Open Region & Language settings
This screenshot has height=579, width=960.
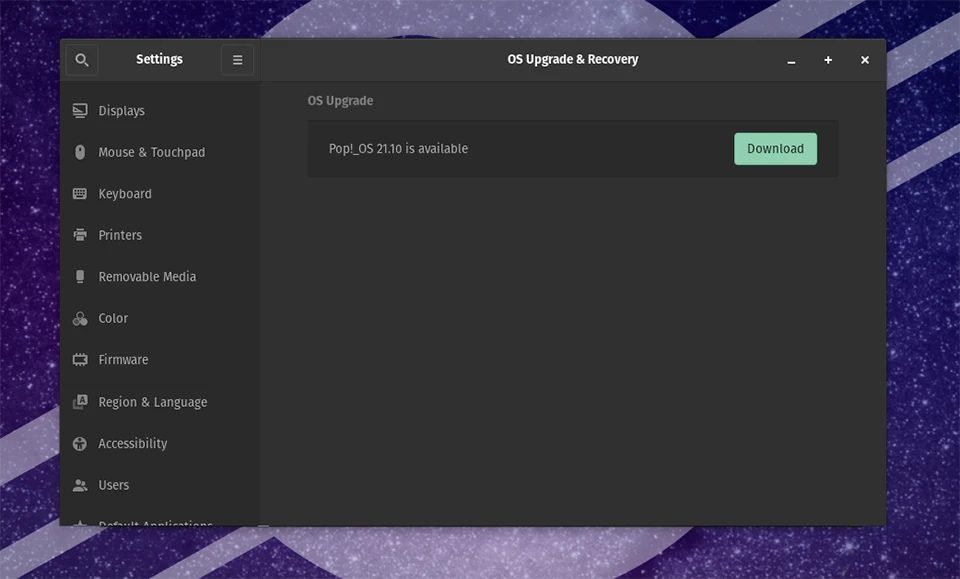[x=160, y=402]
